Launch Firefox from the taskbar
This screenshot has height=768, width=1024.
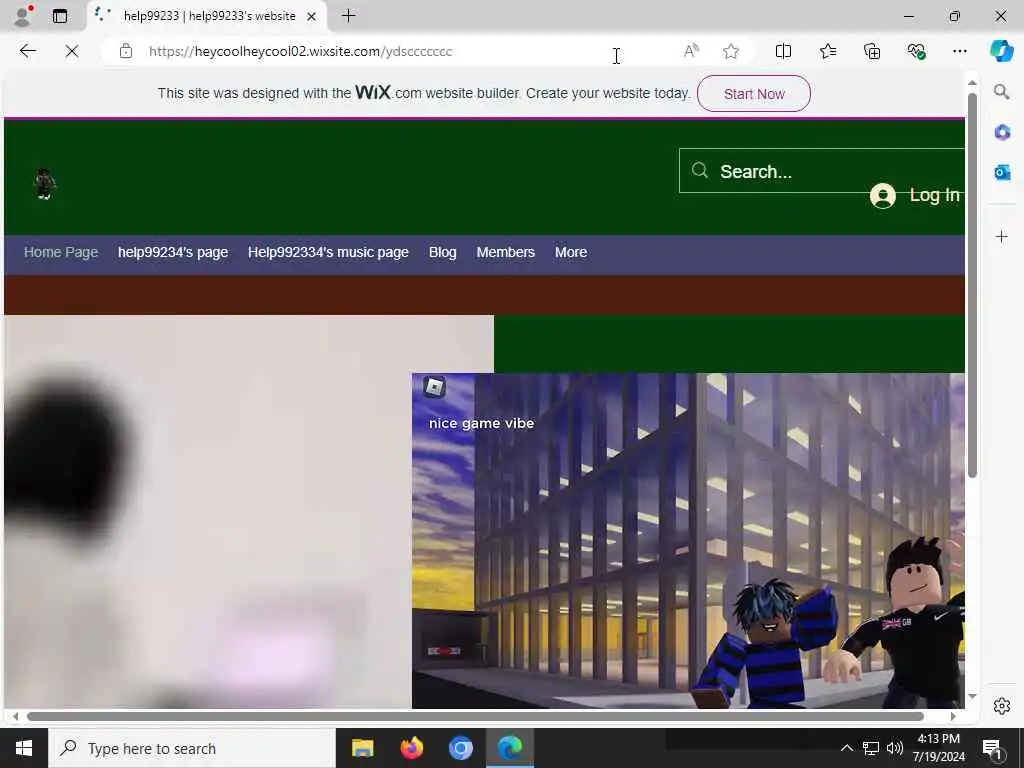[411, 748]
